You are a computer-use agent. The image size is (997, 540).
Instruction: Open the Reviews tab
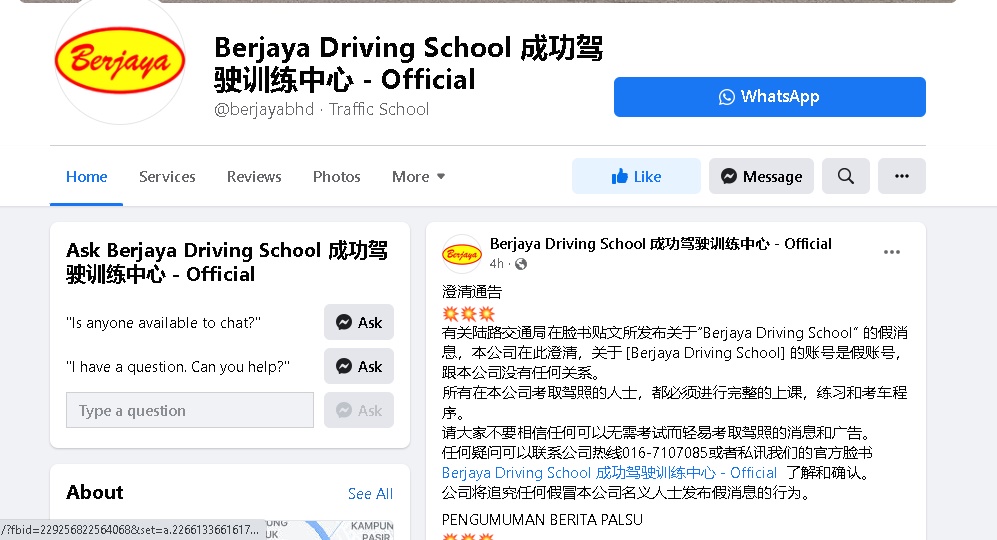(x=254, y=177)
